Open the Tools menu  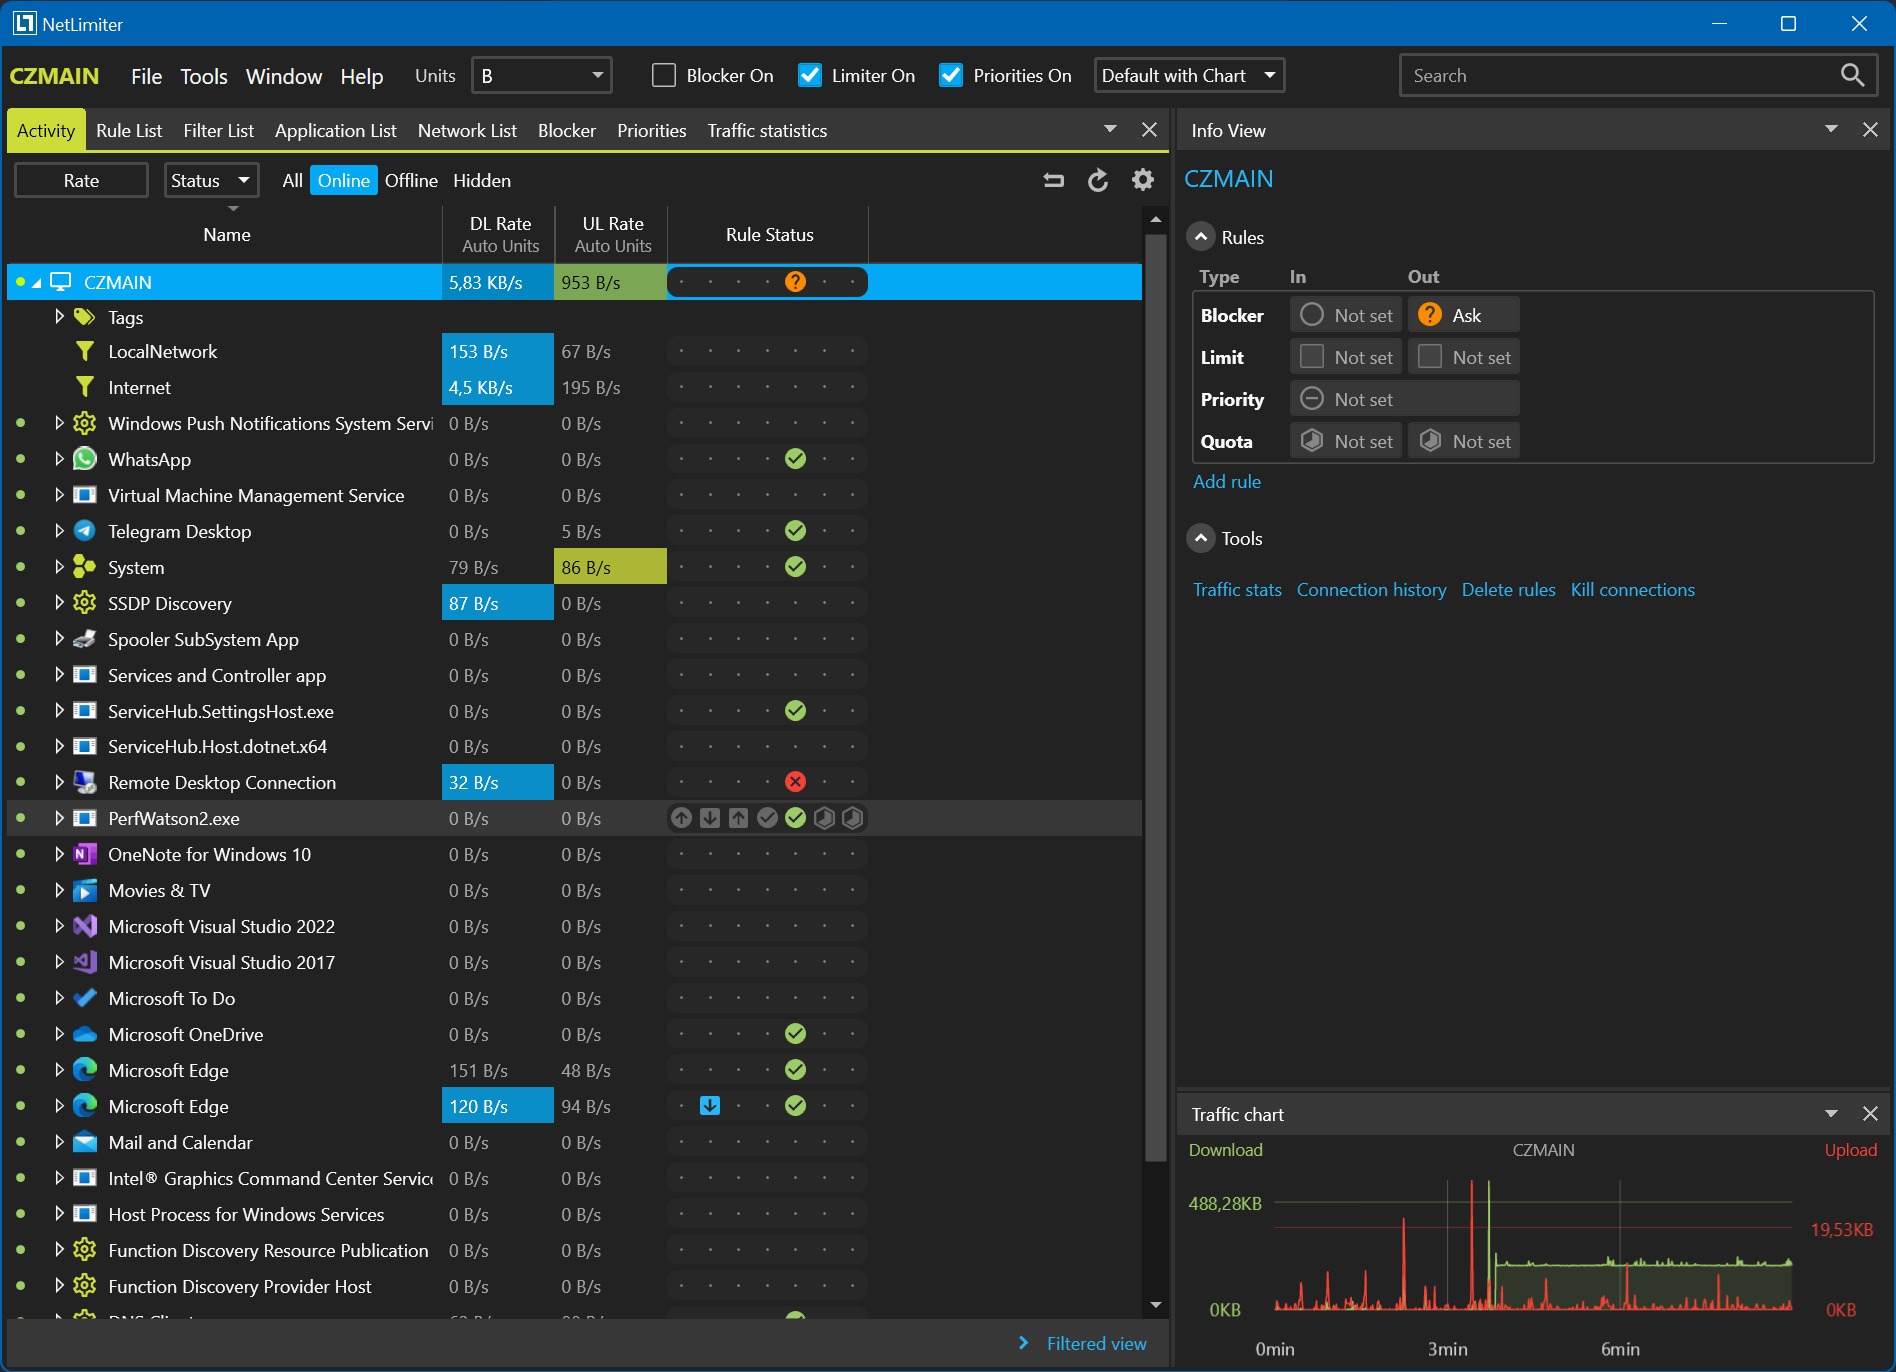(x=204, y=77)
